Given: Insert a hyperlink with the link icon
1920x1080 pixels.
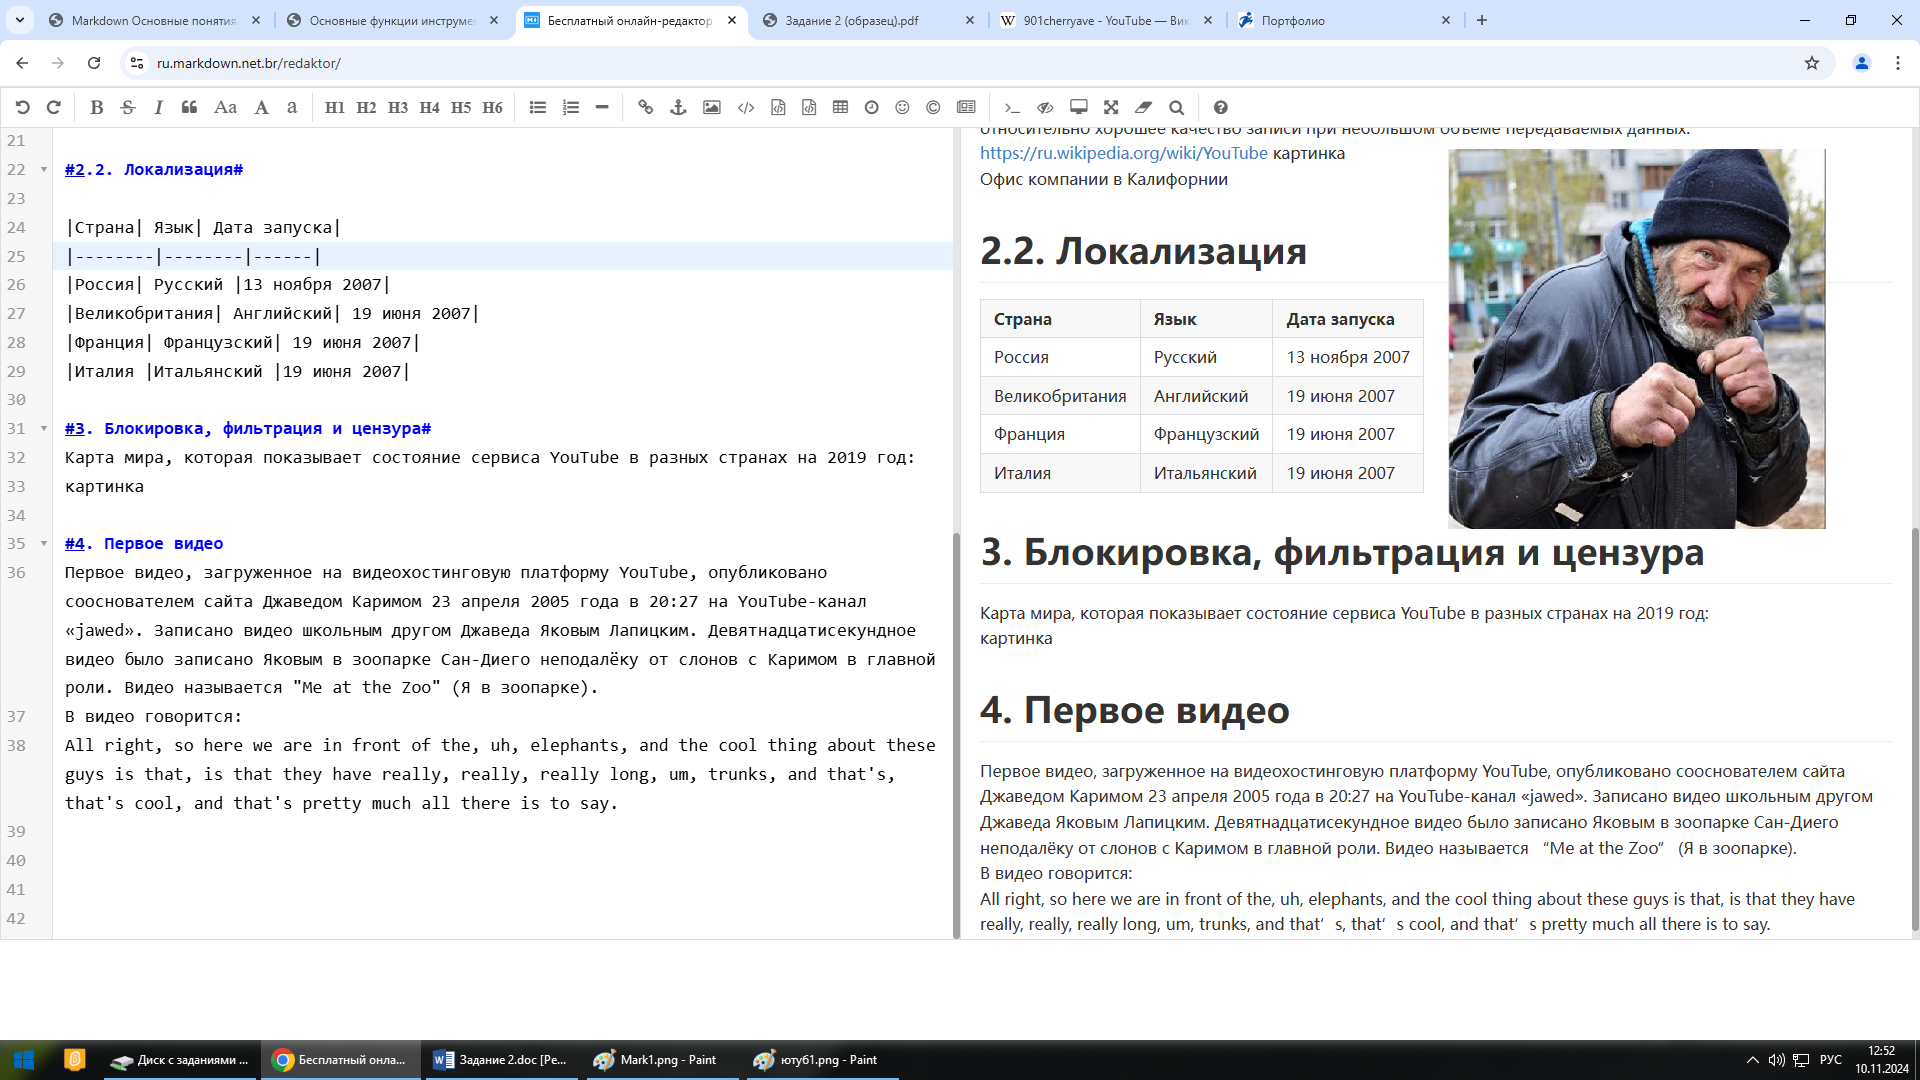Looking at the screenshot, I should pos(646,107).
